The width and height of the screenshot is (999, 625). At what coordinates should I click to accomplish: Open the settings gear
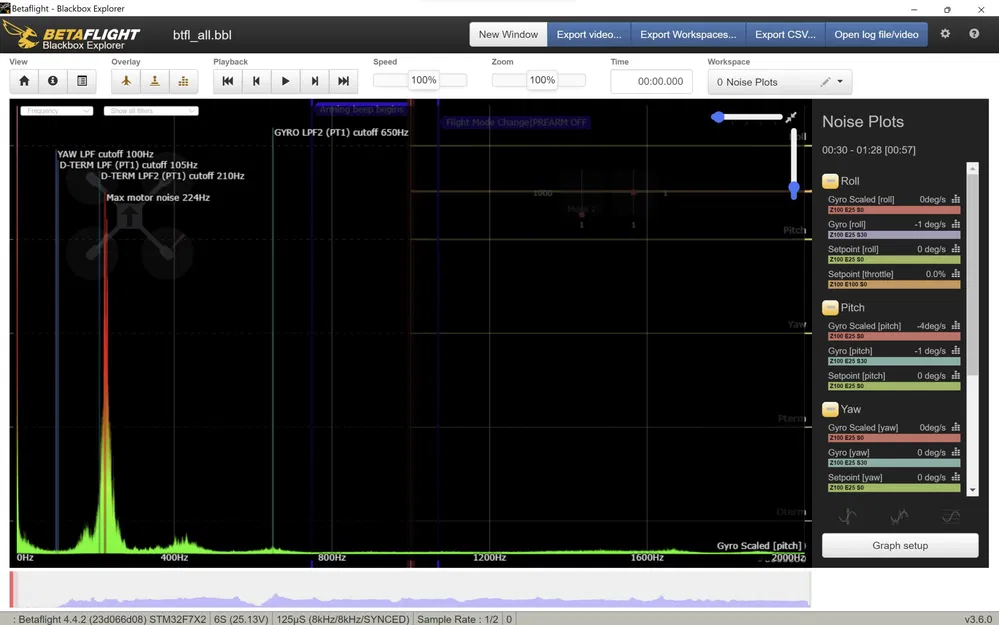945,34
